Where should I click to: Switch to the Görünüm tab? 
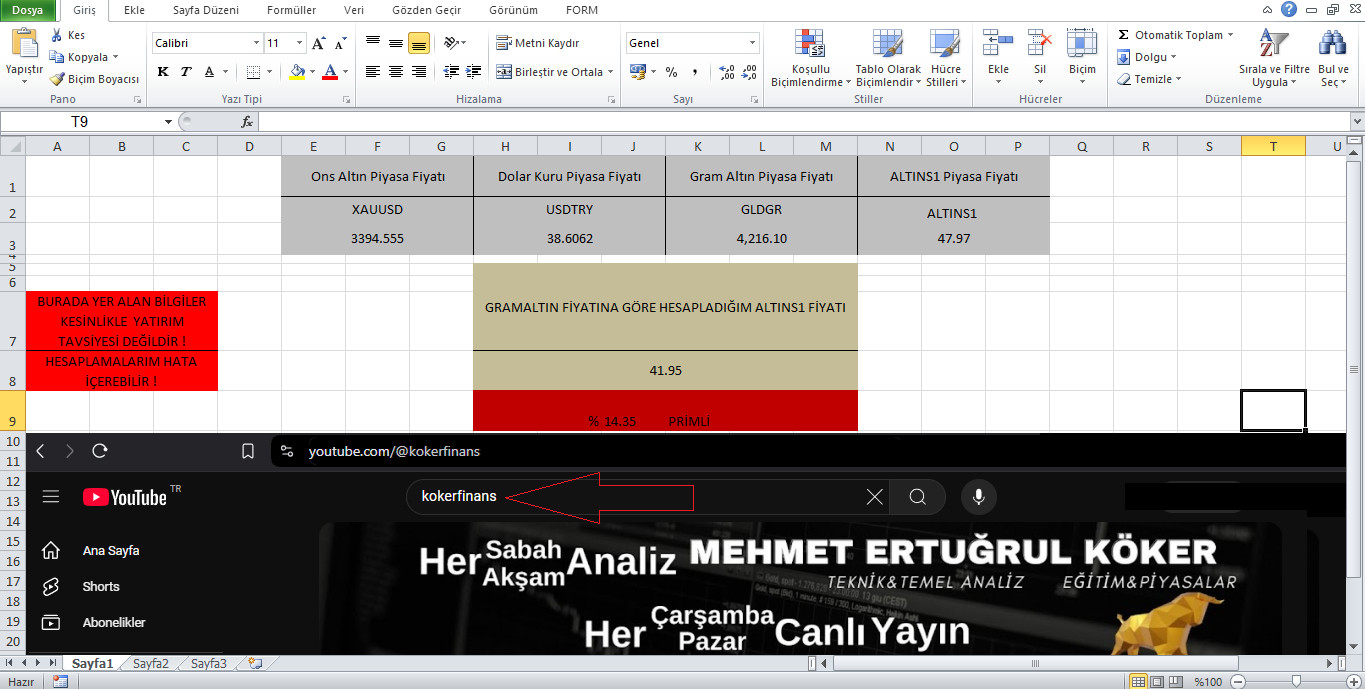coord(512,10)
